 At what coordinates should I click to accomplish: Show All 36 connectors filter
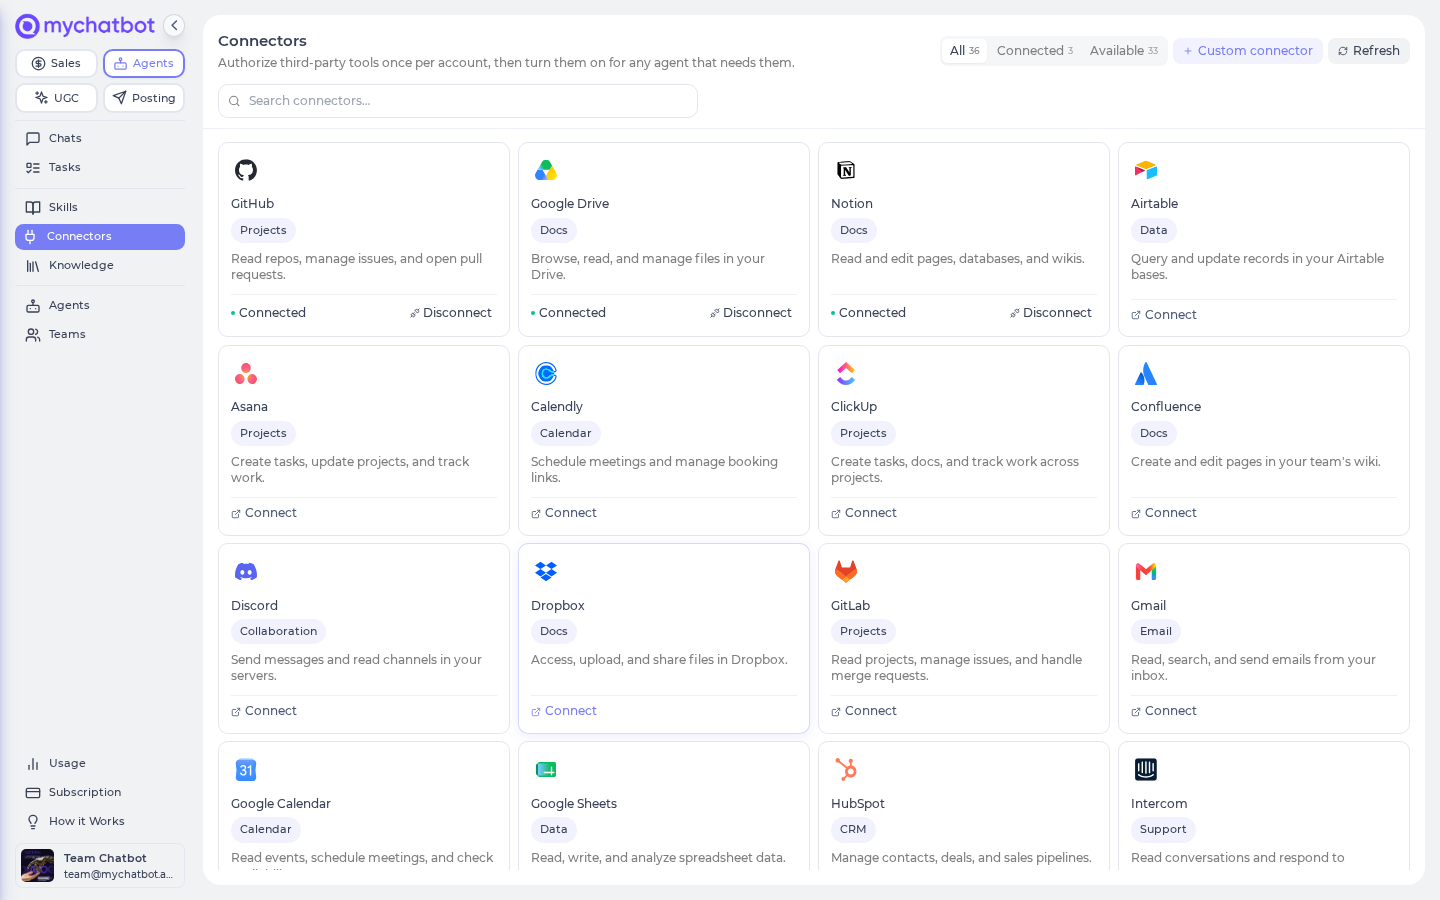(964, 51)
